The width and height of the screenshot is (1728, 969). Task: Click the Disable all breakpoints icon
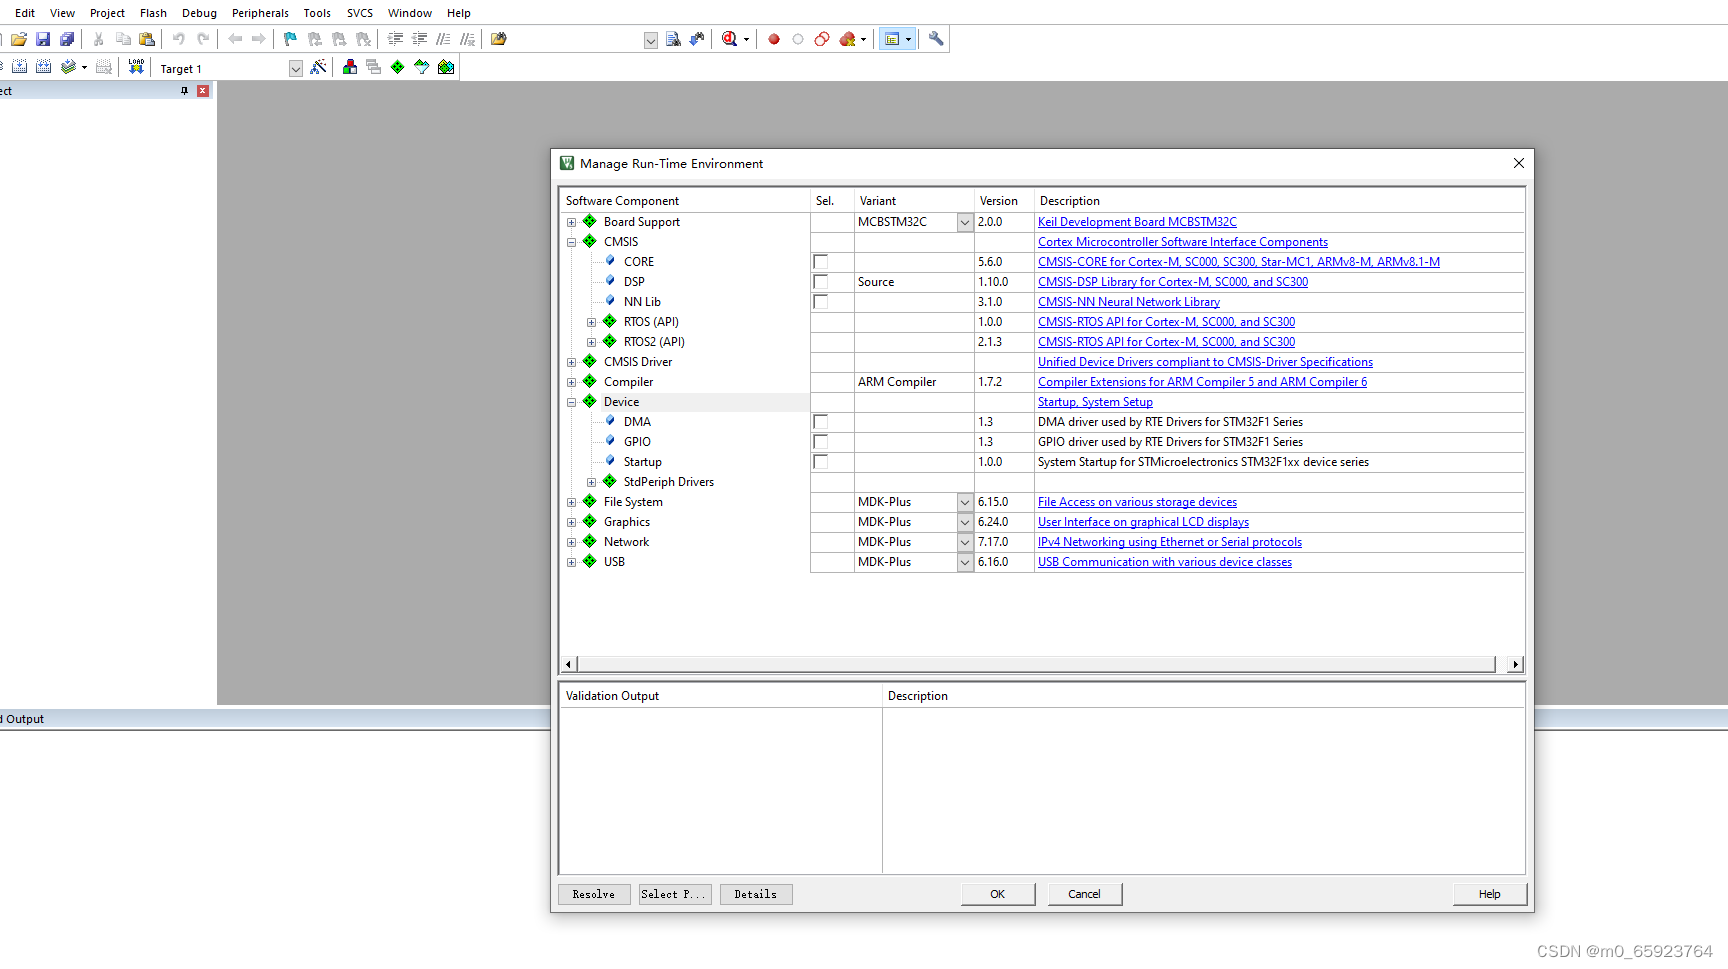pyautogui.click(x=822, y=39)
